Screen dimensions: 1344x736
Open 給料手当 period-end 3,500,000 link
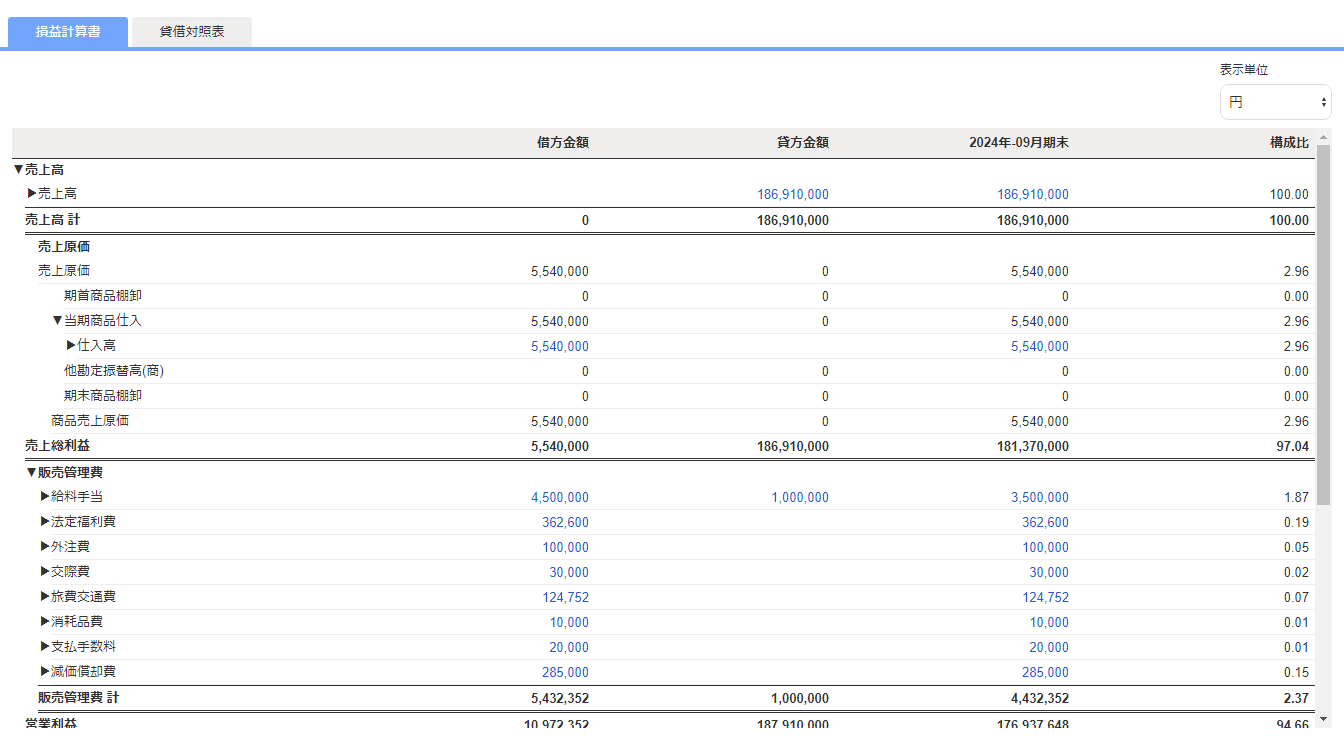click(x=1040, y=497)
